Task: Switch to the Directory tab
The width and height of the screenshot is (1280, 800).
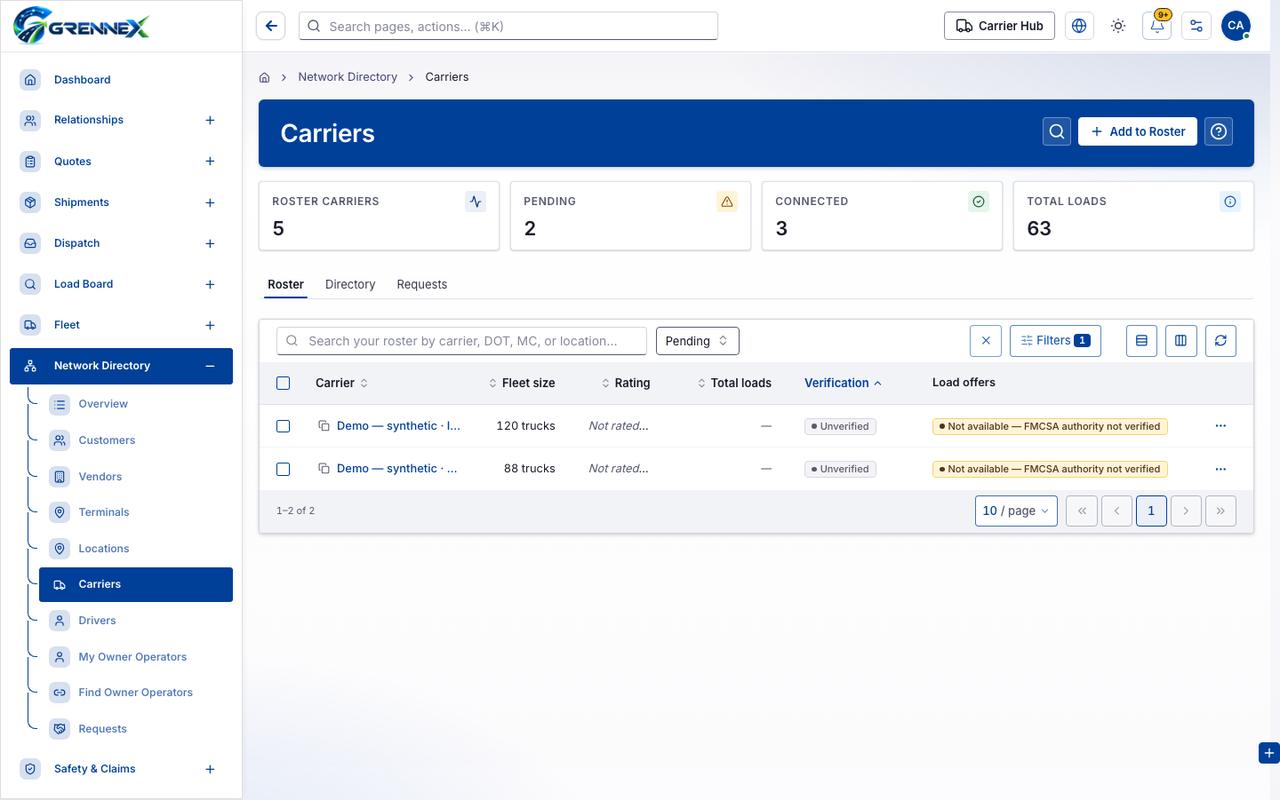Action: point(350,285)
